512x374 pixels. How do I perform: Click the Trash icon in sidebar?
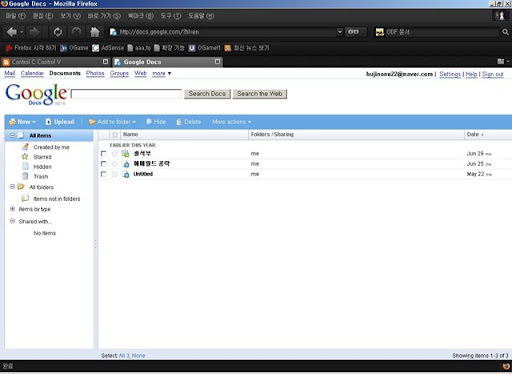[x=25, y=176]
